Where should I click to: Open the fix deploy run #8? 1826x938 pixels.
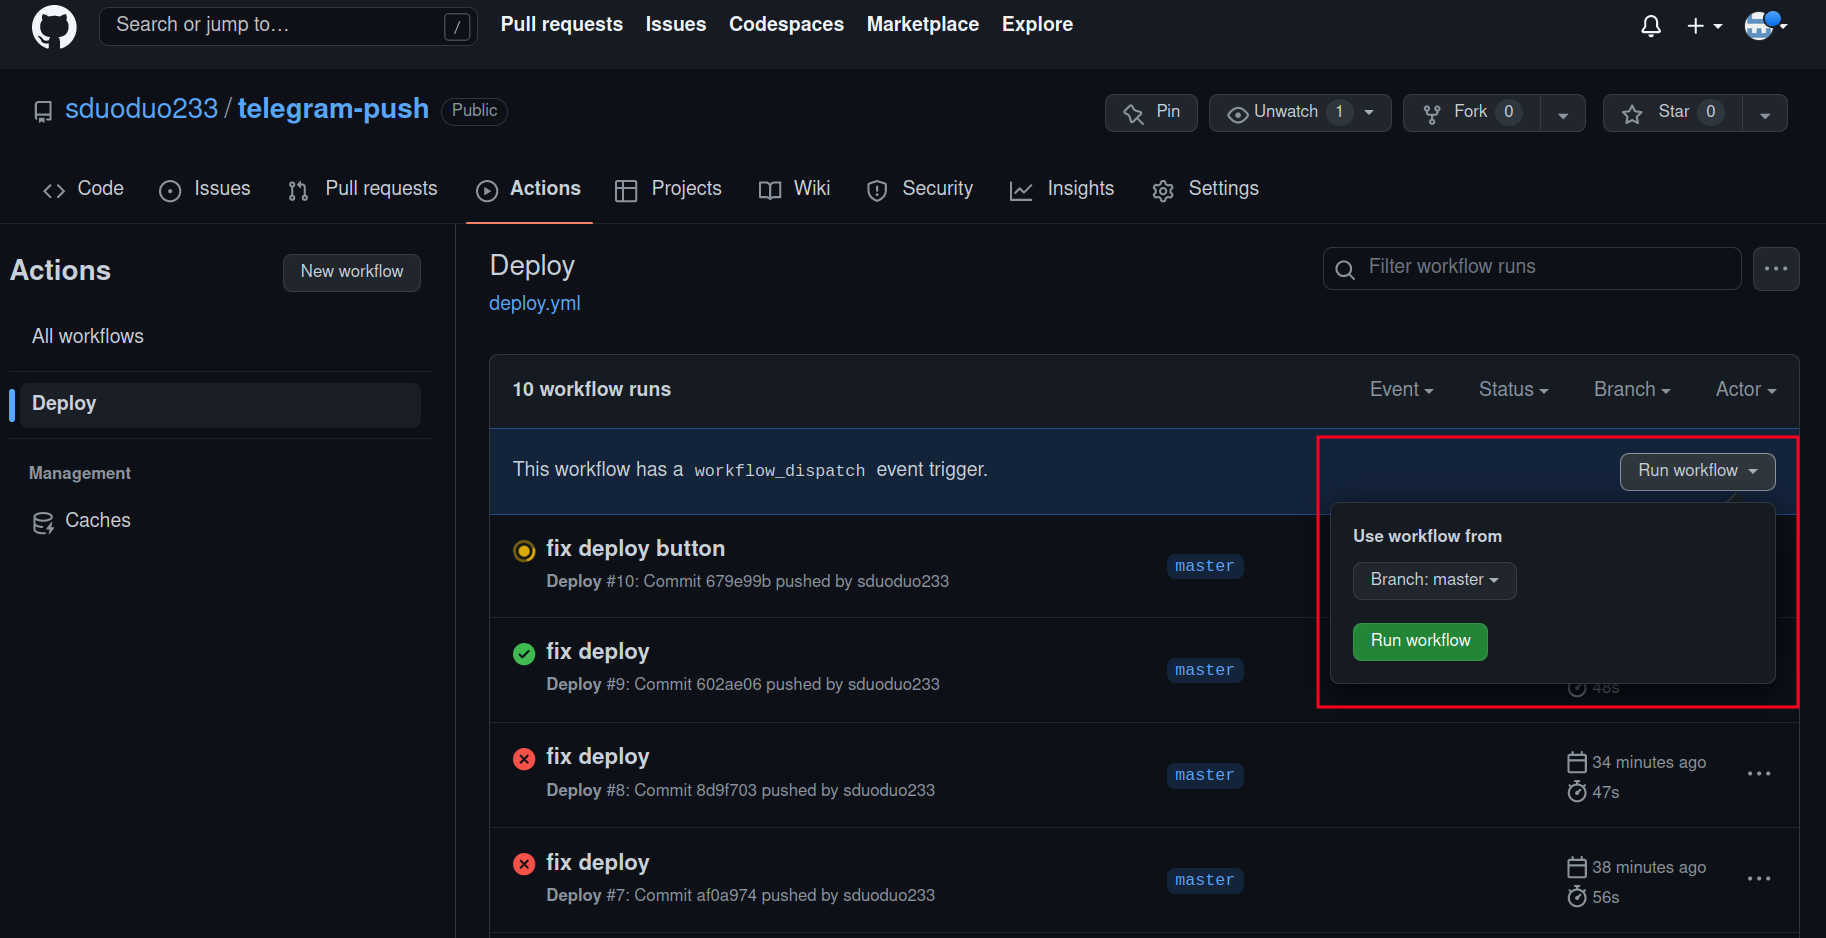pyautogui.click(x=597, y=757)
